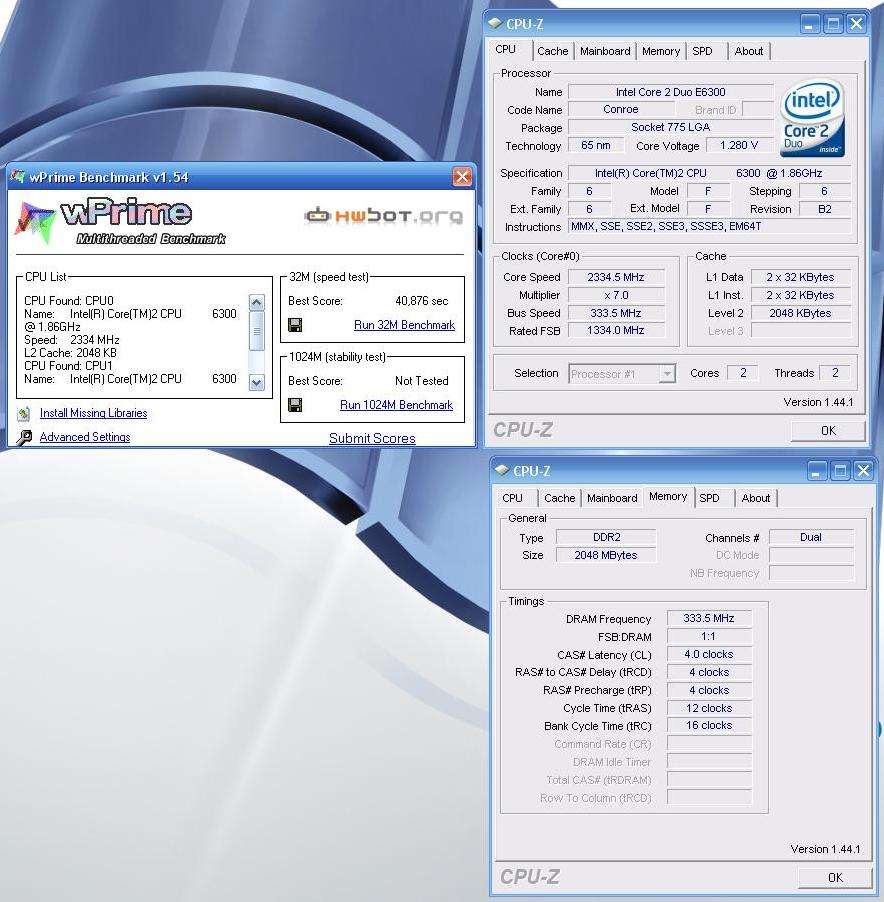Open Cache tab in bottom CPU-Z window
Screen dimensions: 884x902
point(560,498)
